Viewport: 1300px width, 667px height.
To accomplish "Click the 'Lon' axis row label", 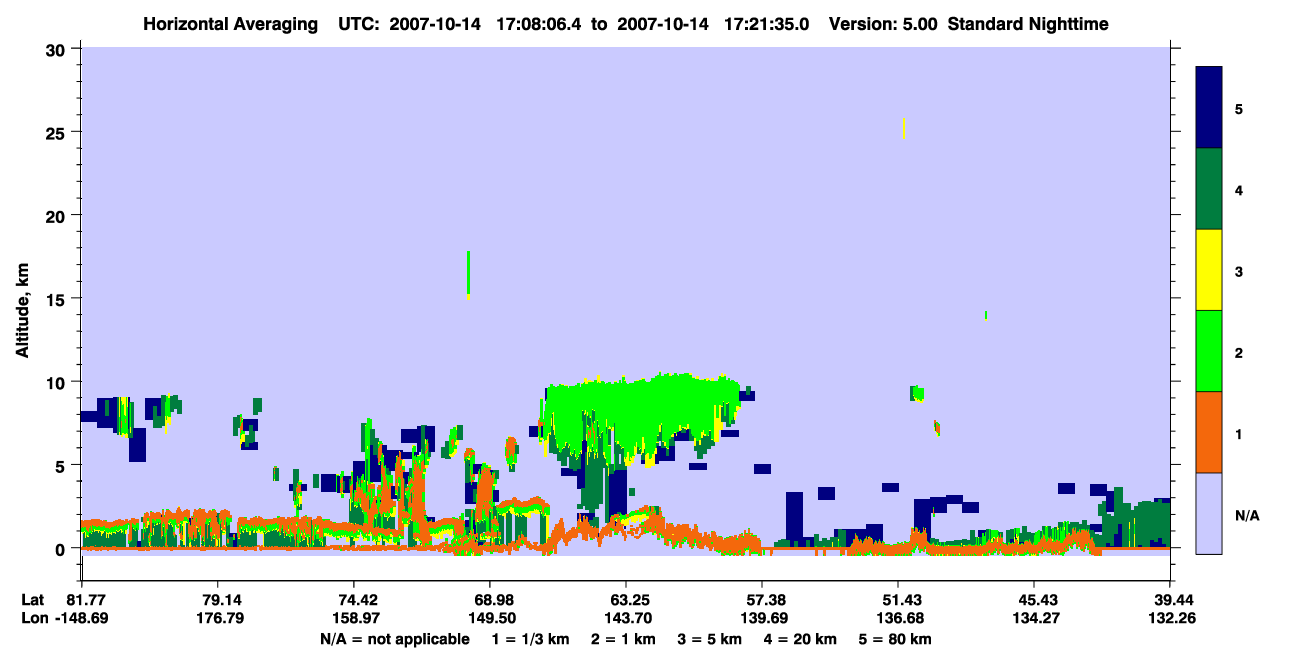I will pyautogui.click(x=34, y=618).
